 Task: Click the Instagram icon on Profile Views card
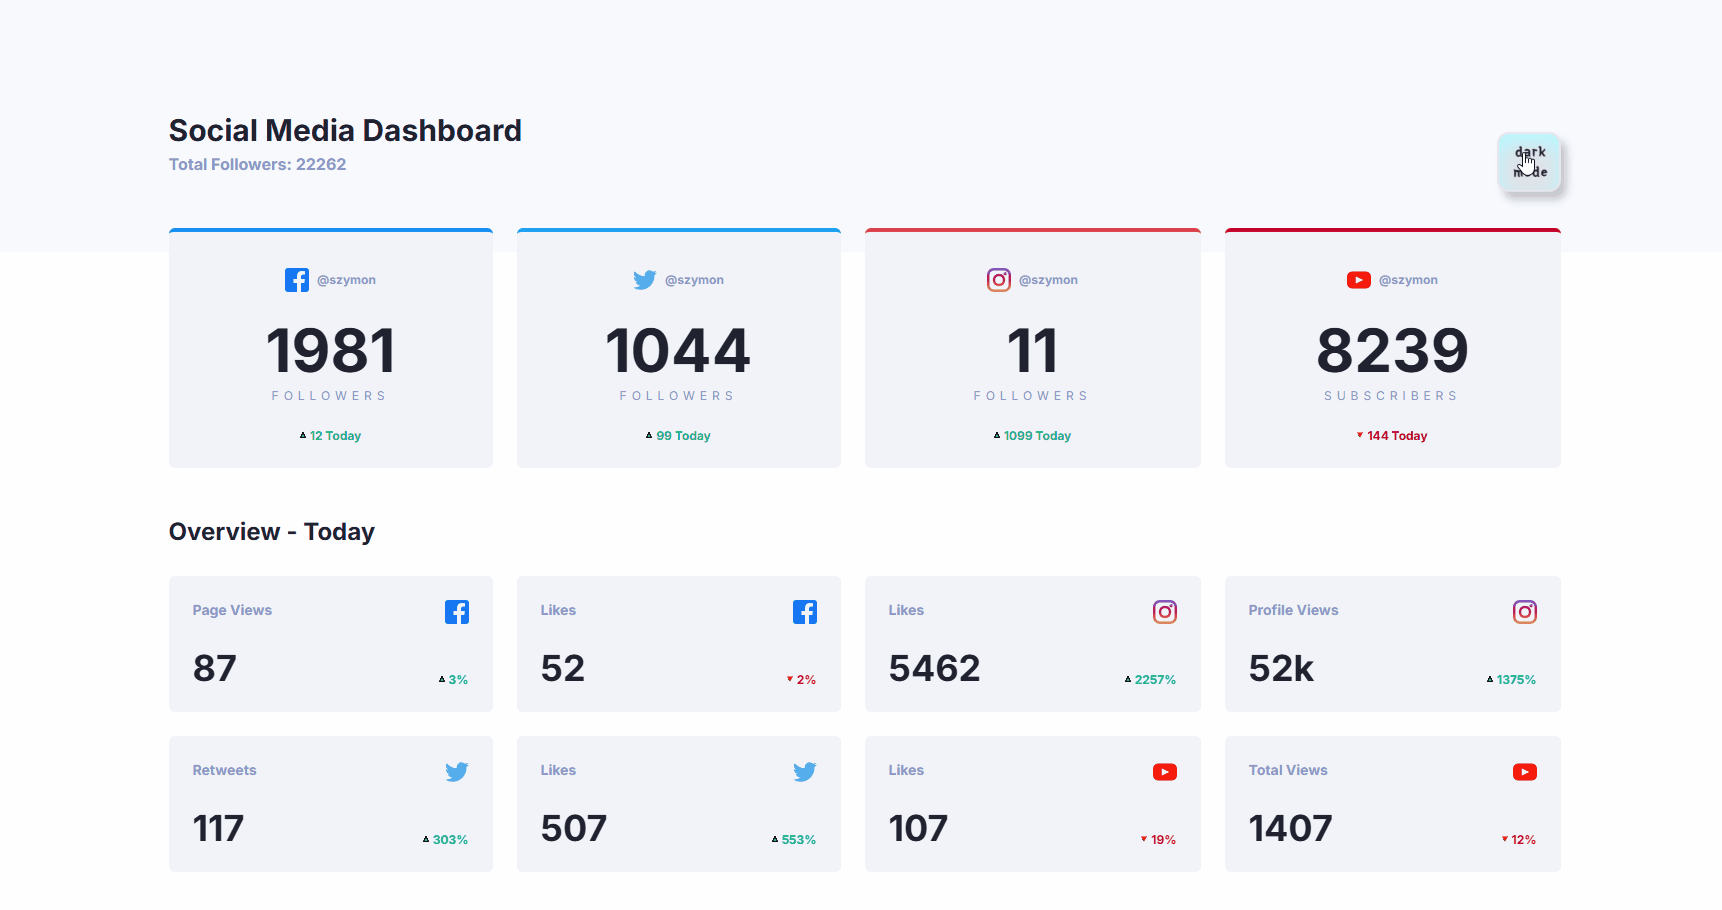[x=1525, y=612]
